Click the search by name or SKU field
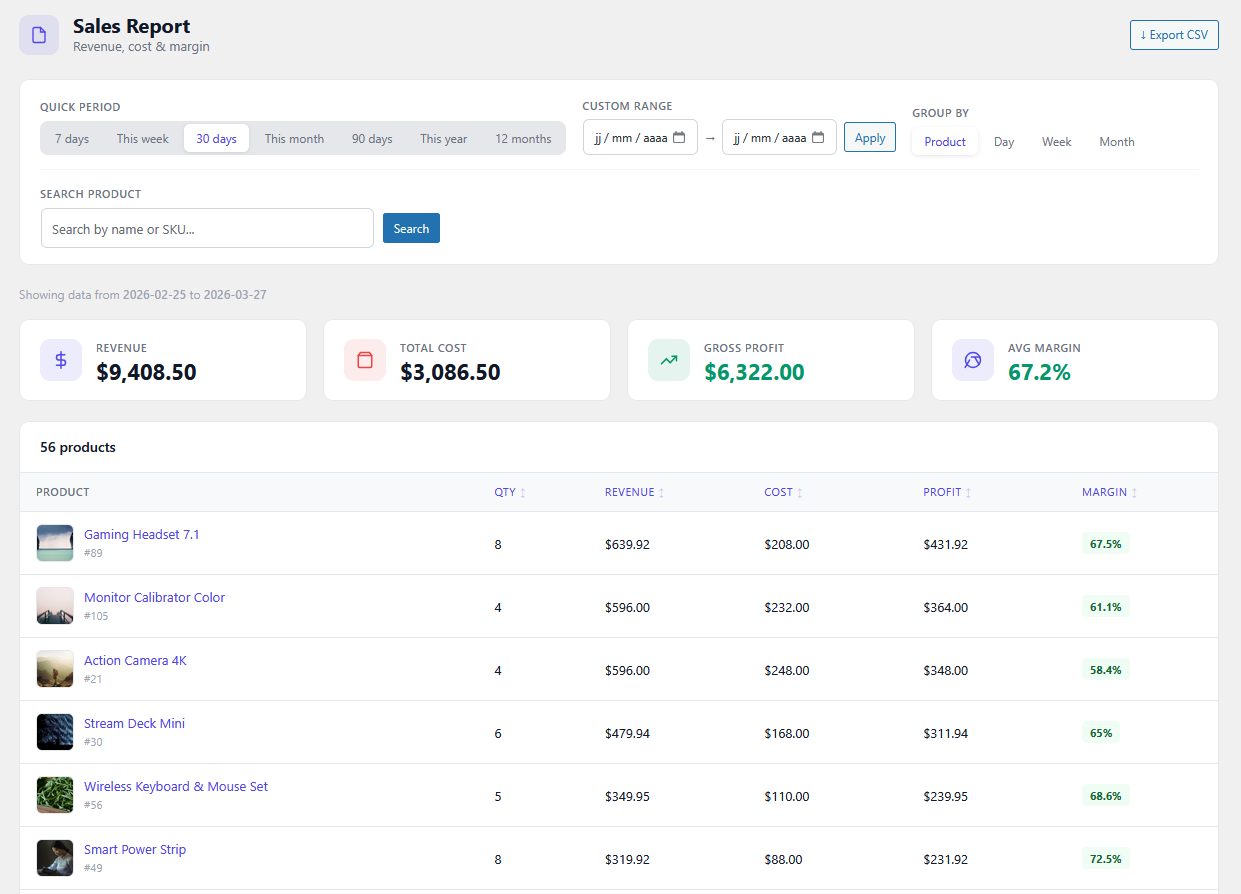Screen dimensions: 1241x894 [207, 228]
